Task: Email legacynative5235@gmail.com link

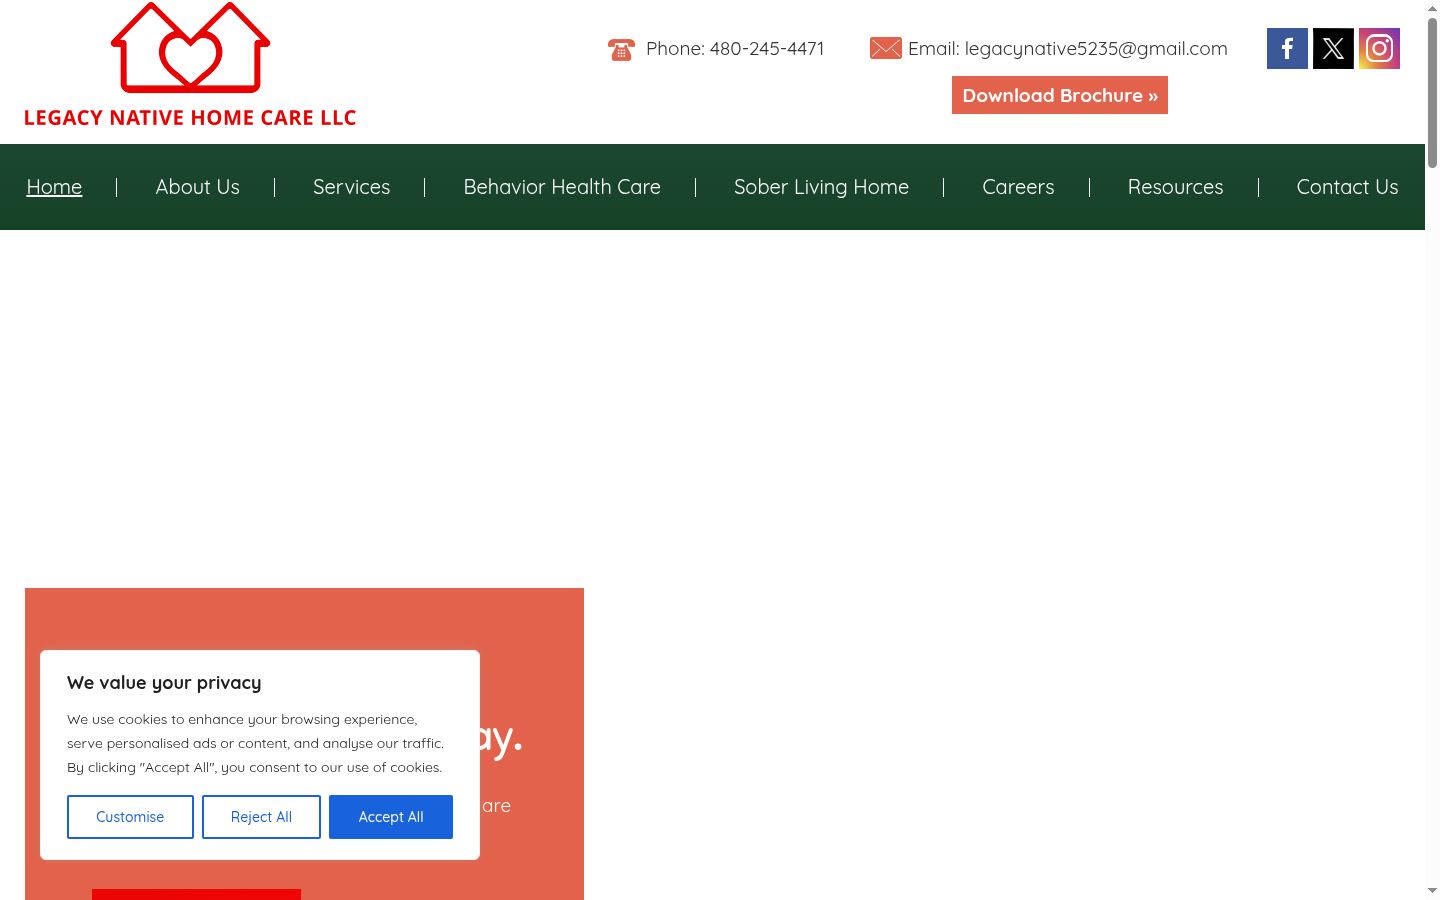Action: click(1096, 48)
